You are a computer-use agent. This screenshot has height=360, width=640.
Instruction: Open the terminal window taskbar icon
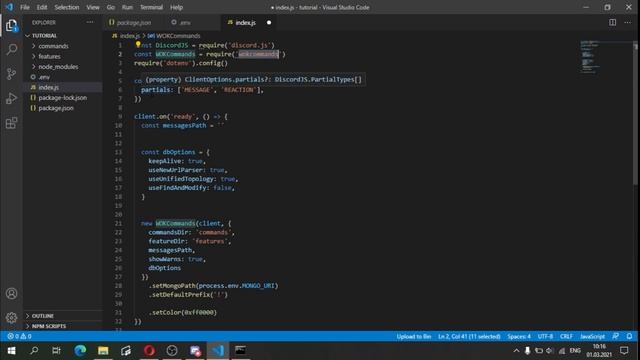click(x=240, y=351)
